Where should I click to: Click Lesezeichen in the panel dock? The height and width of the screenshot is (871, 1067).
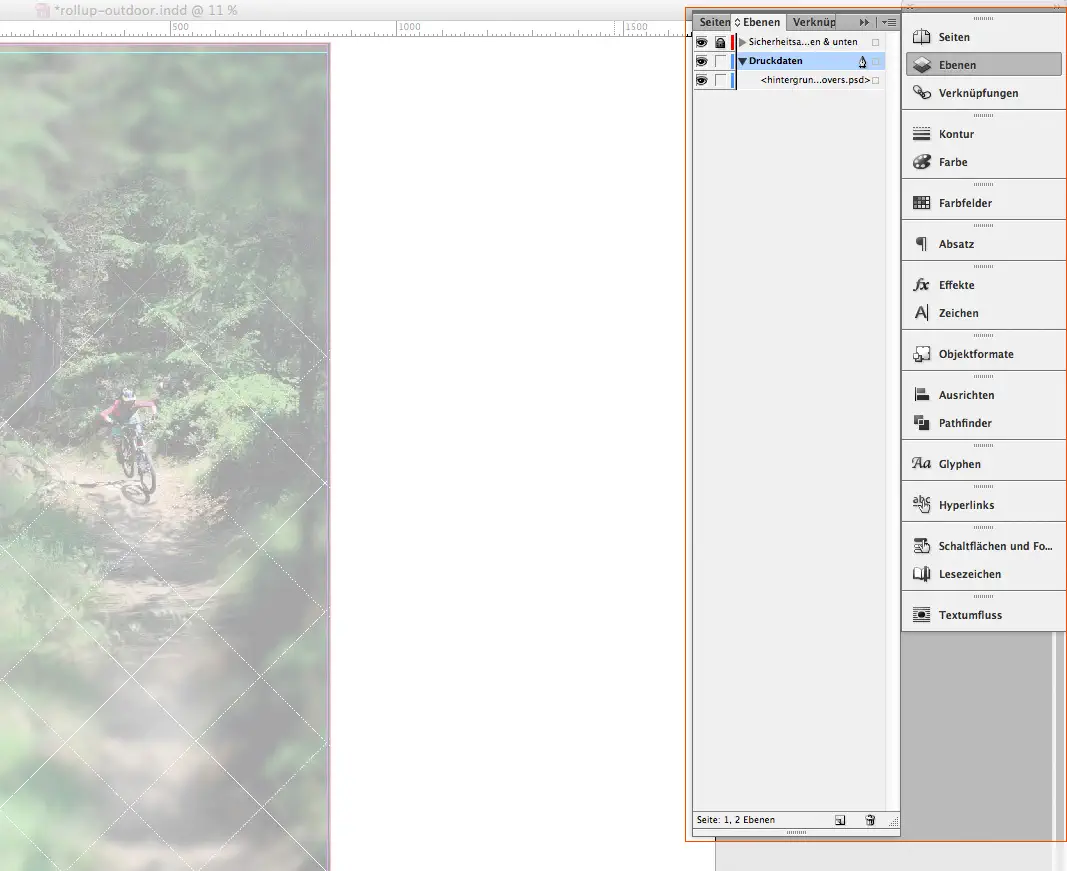969,574
